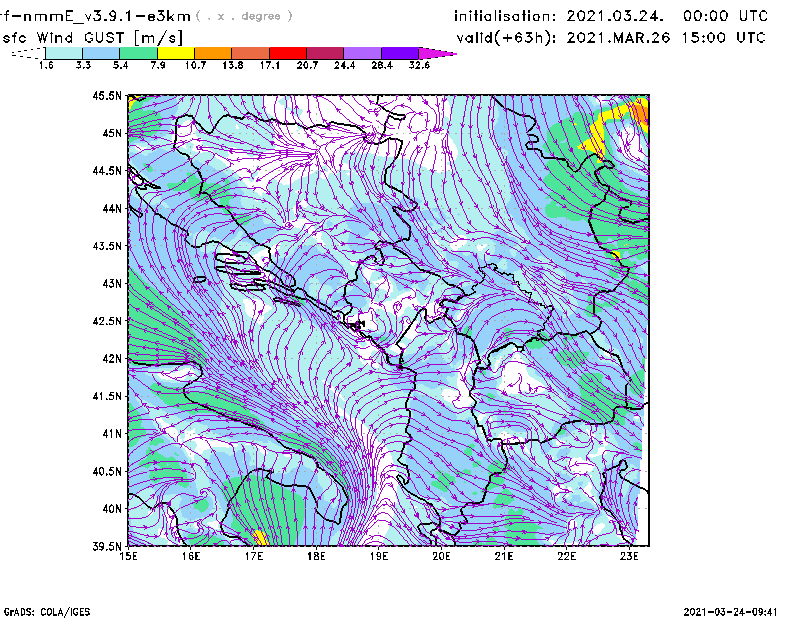Click the green legend color swatch
The width and height of the screenshot is (800, 618).
(x=138, y=53)
